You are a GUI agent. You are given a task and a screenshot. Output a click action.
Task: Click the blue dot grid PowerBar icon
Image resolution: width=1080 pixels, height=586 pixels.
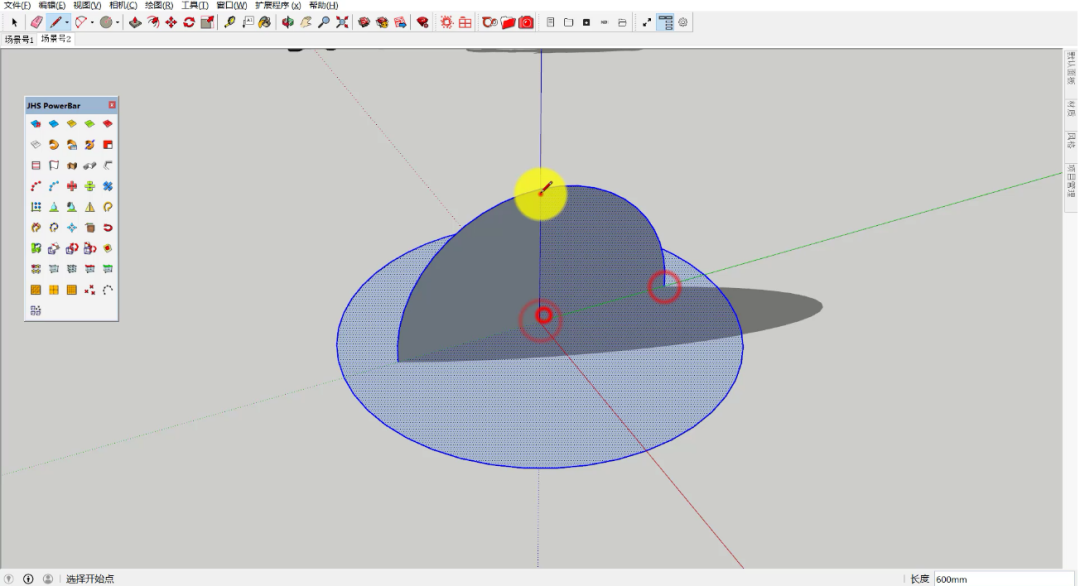[x=36, y=207]
